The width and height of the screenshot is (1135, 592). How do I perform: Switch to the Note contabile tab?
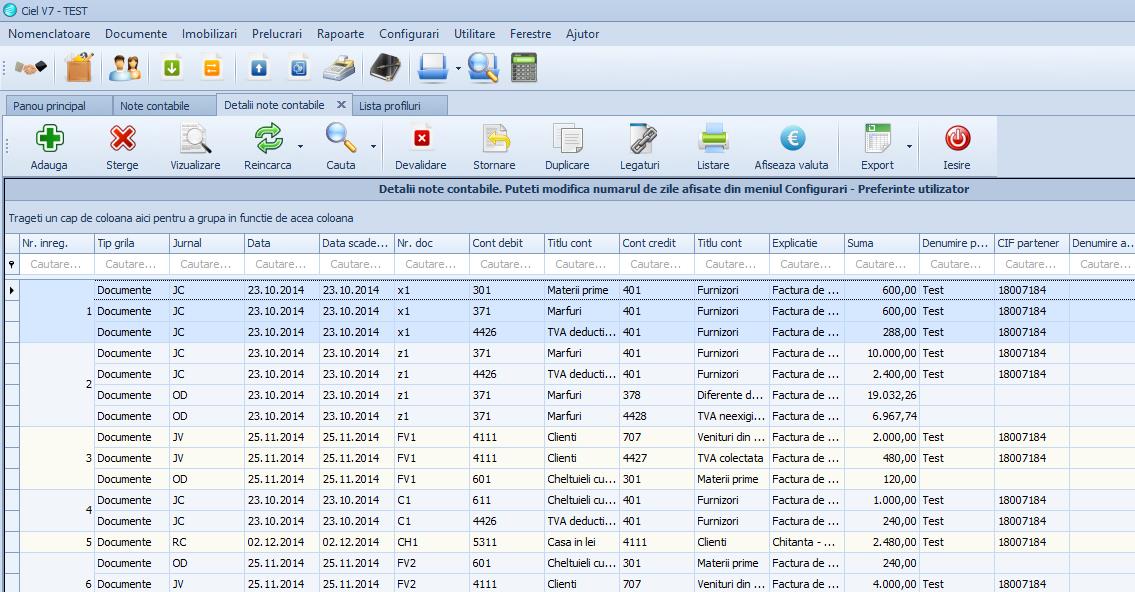[164, 106]
